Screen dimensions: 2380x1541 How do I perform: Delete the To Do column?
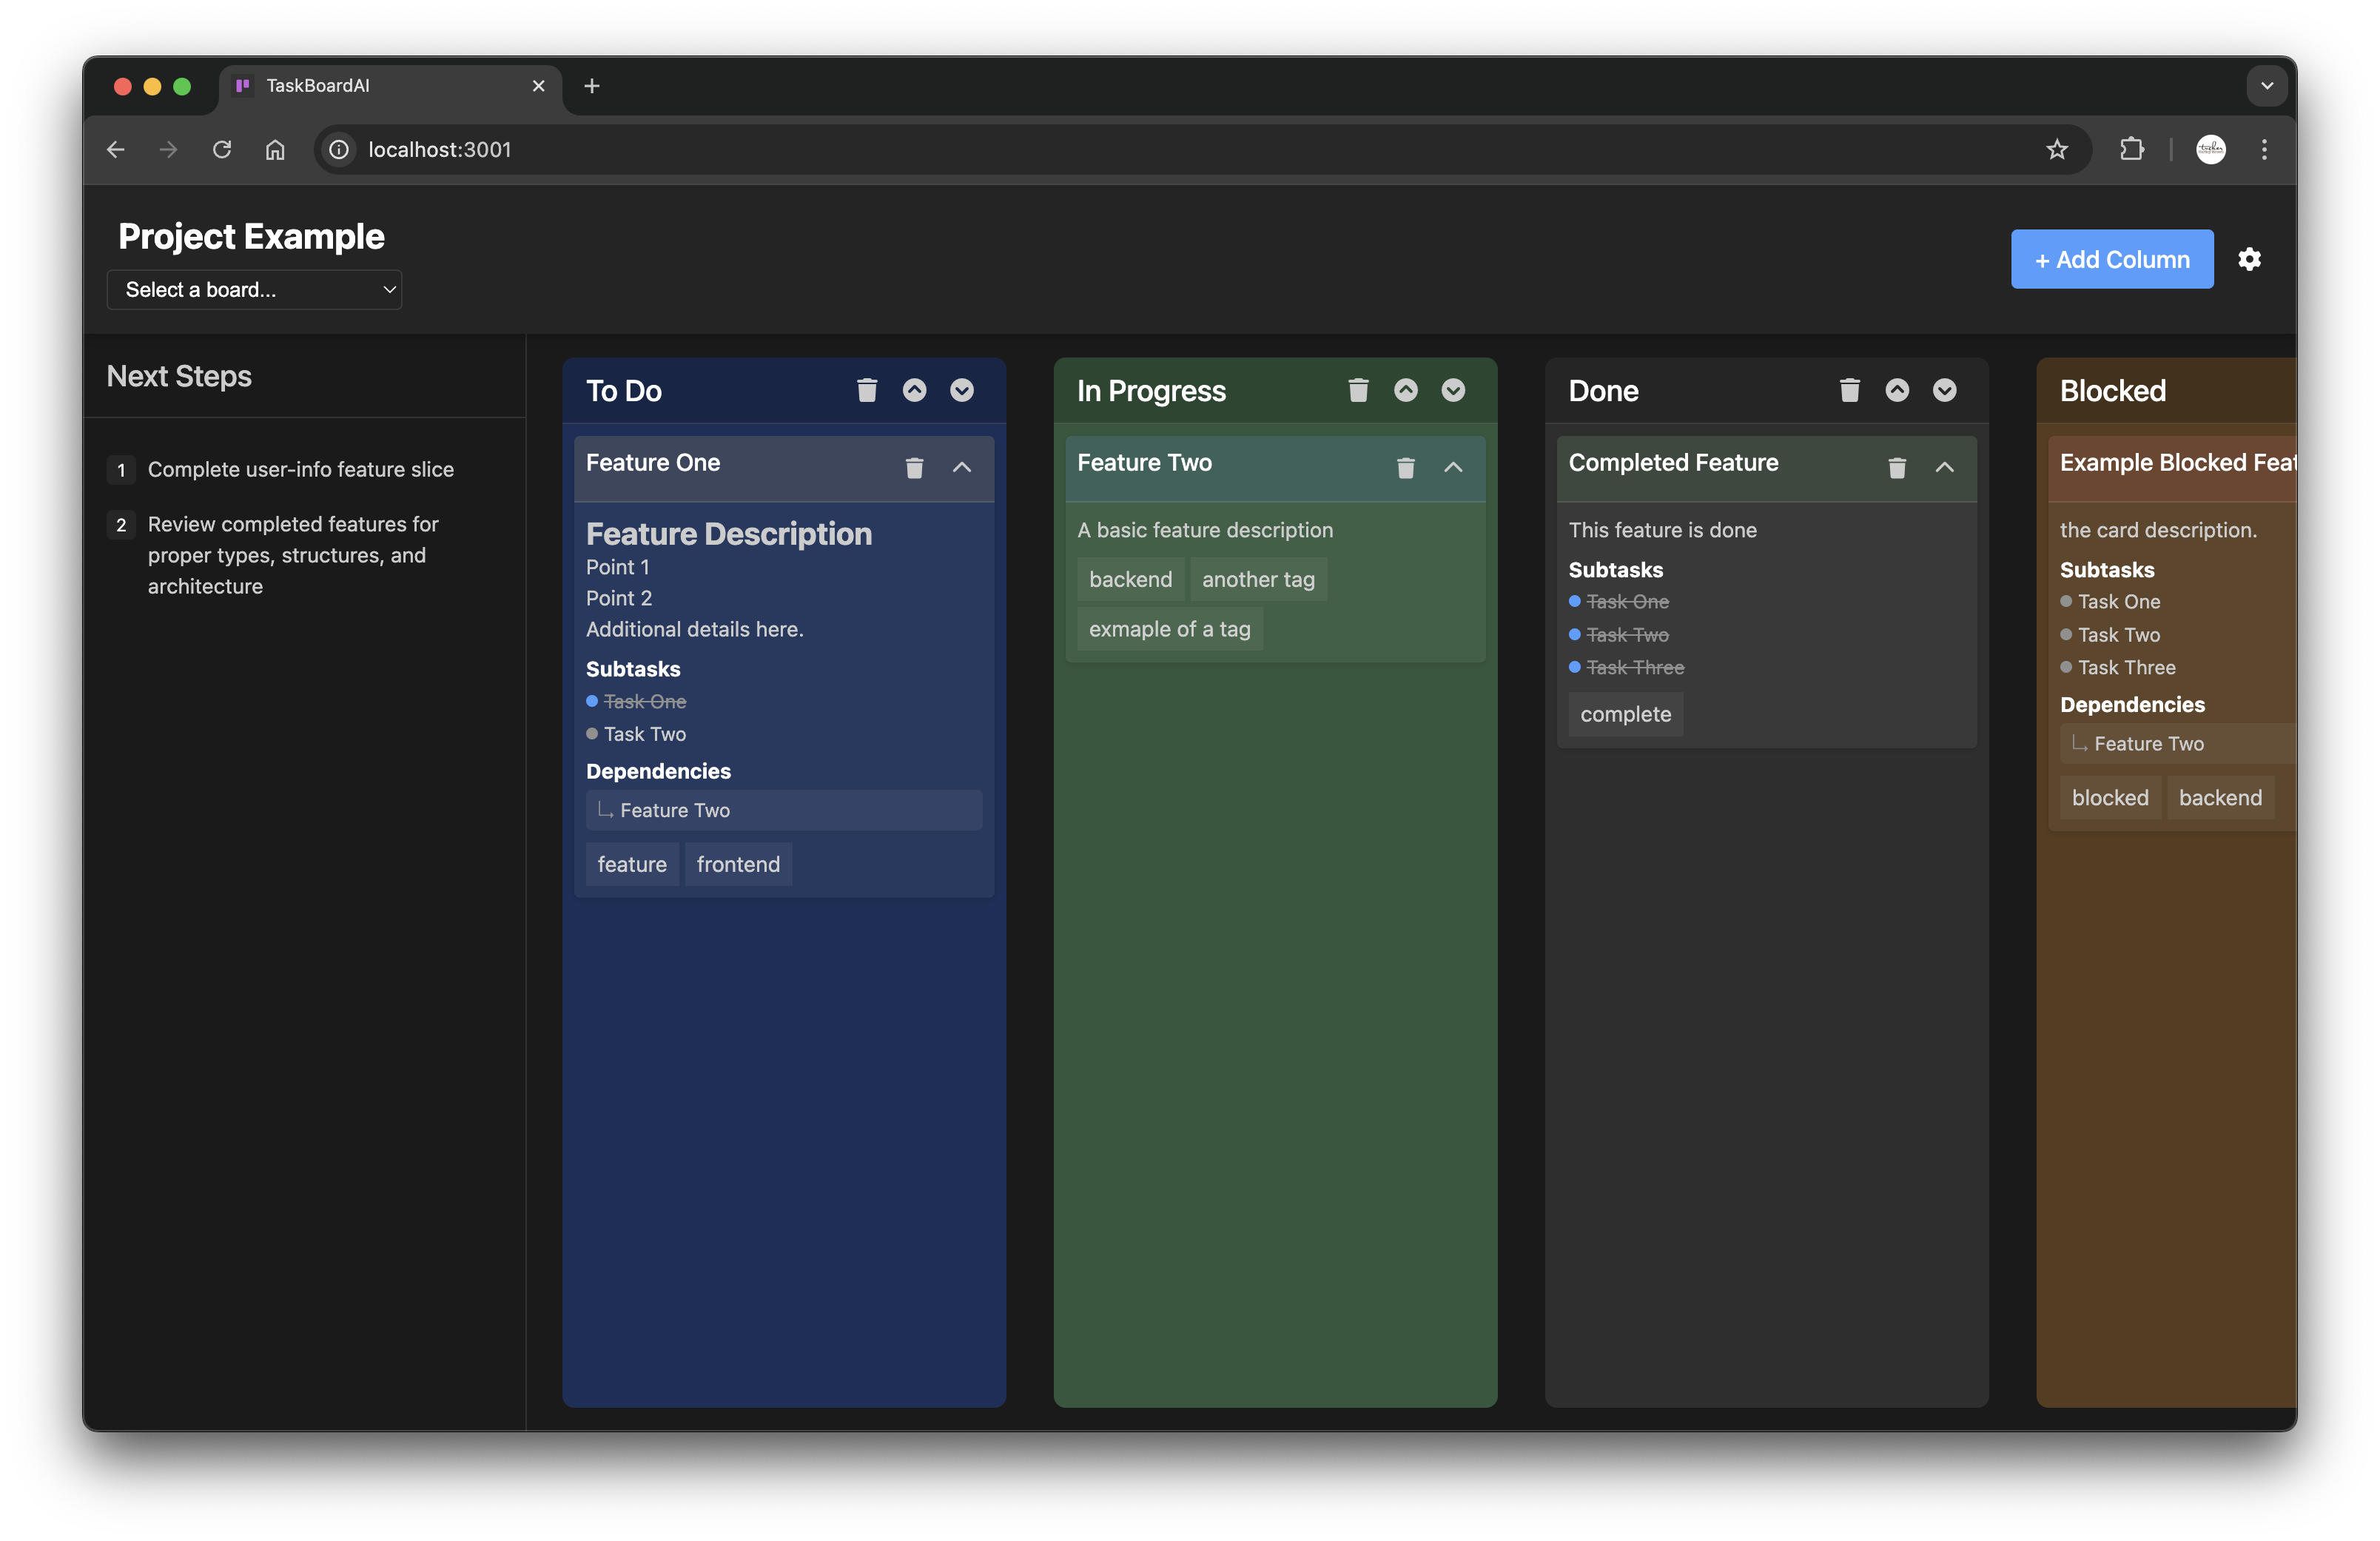[x=866, y=390]
